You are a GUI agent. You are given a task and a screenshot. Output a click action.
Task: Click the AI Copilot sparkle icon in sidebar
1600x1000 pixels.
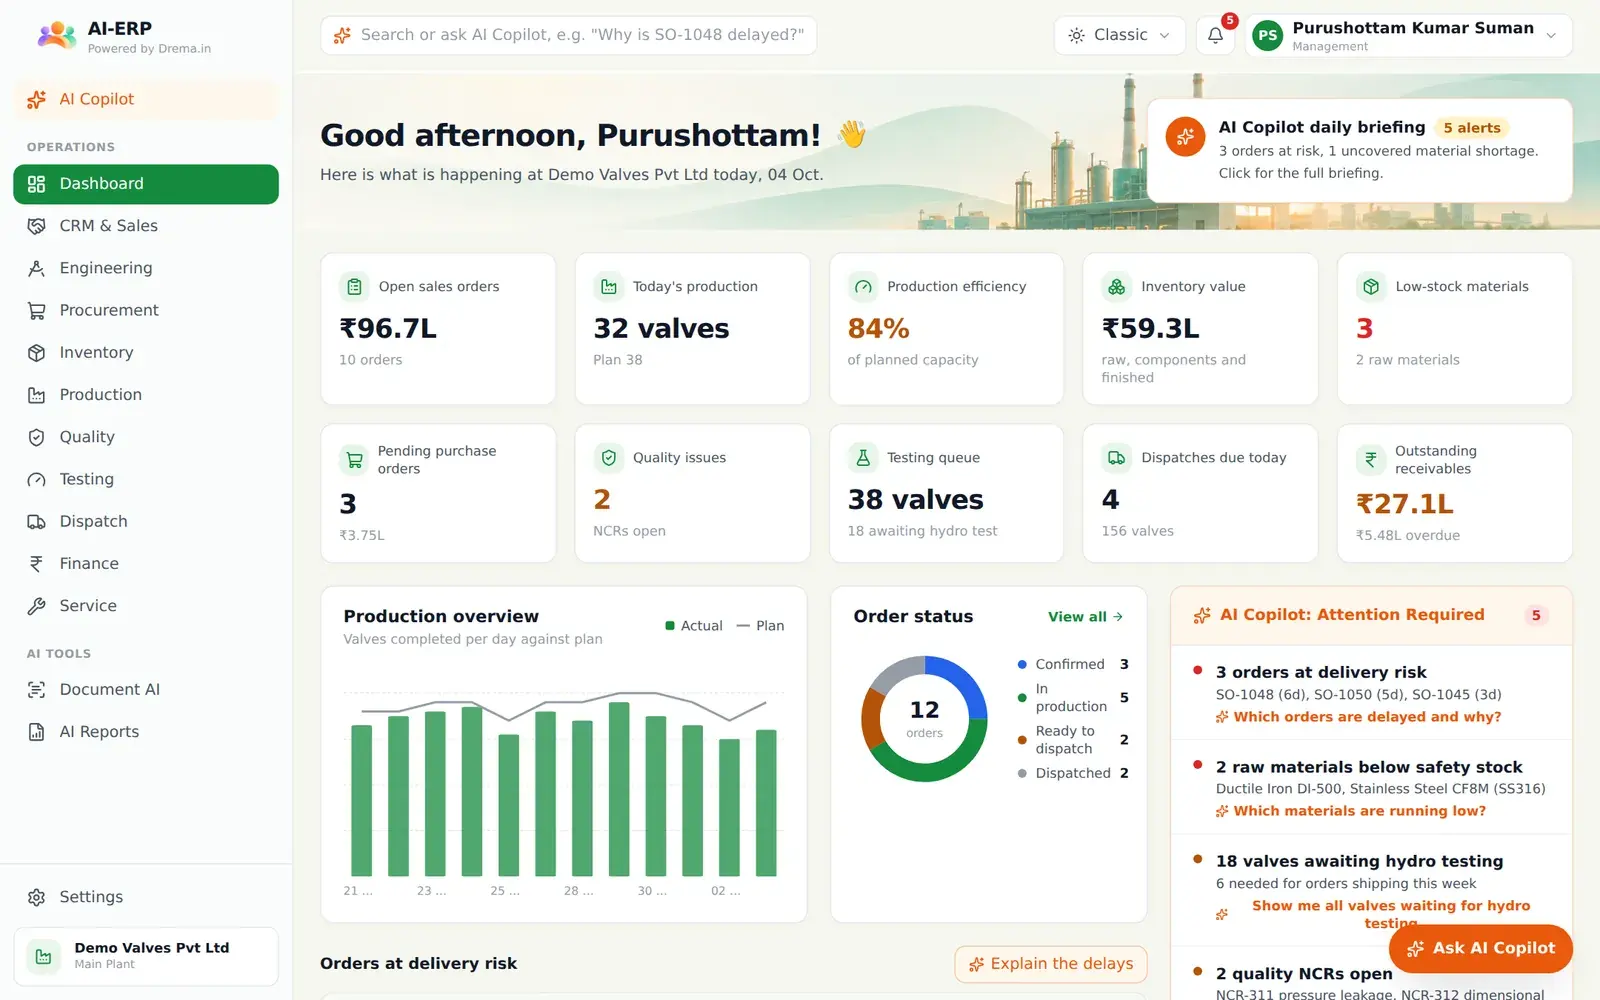37,99
